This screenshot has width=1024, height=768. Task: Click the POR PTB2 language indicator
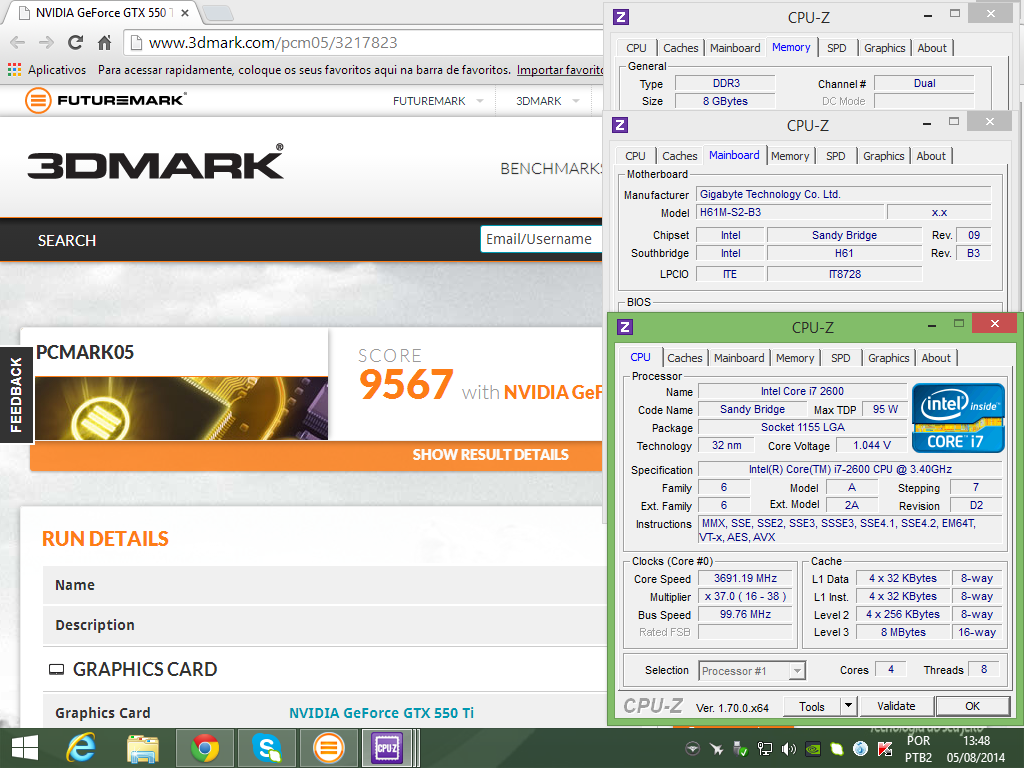tap(918, 749)
